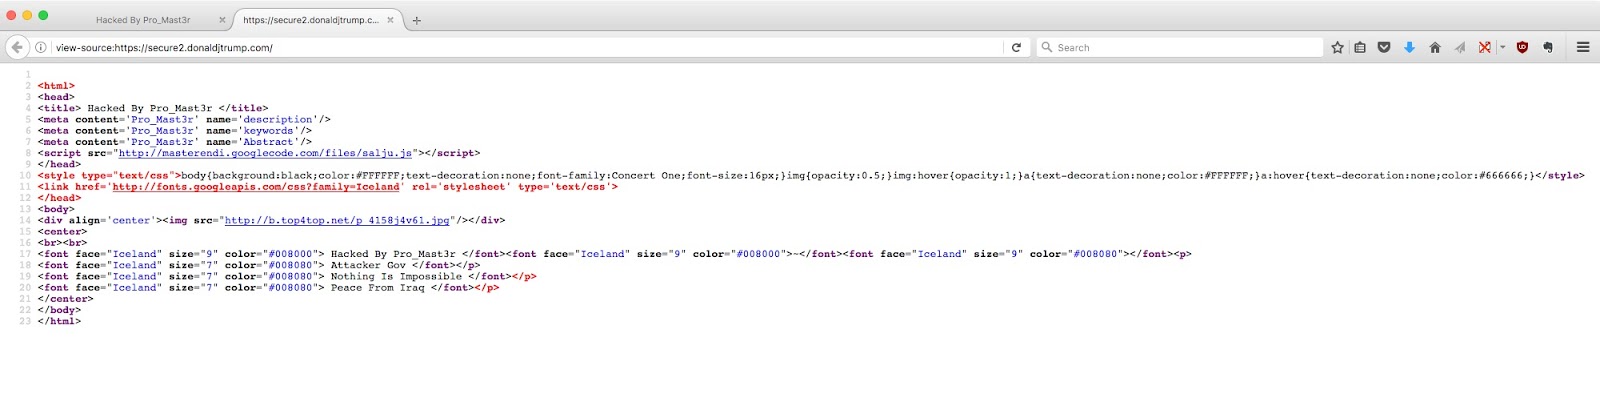Open the downloads arrow icon

[1409, 47]
